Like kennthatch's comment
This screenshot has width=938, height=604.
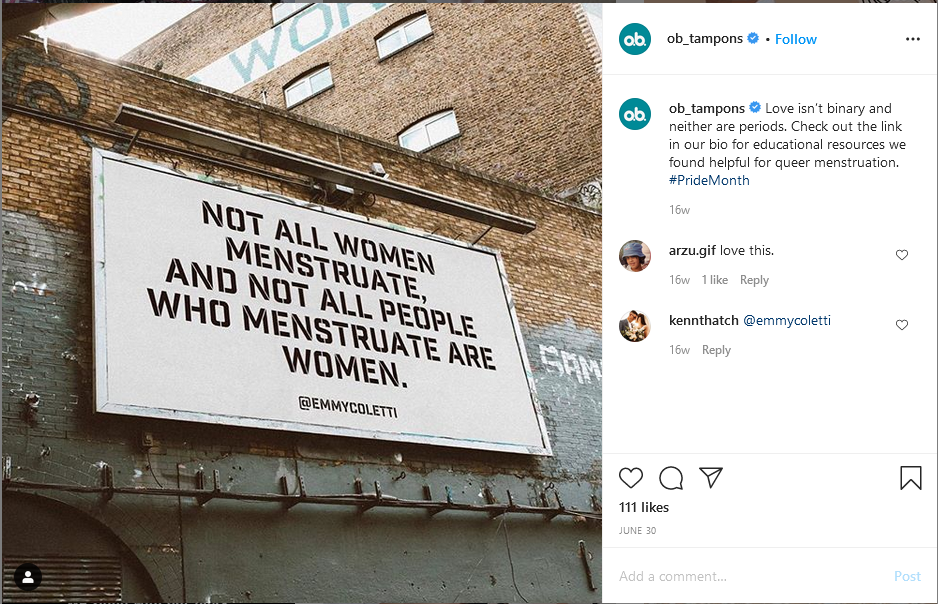(x=902, y=325)
